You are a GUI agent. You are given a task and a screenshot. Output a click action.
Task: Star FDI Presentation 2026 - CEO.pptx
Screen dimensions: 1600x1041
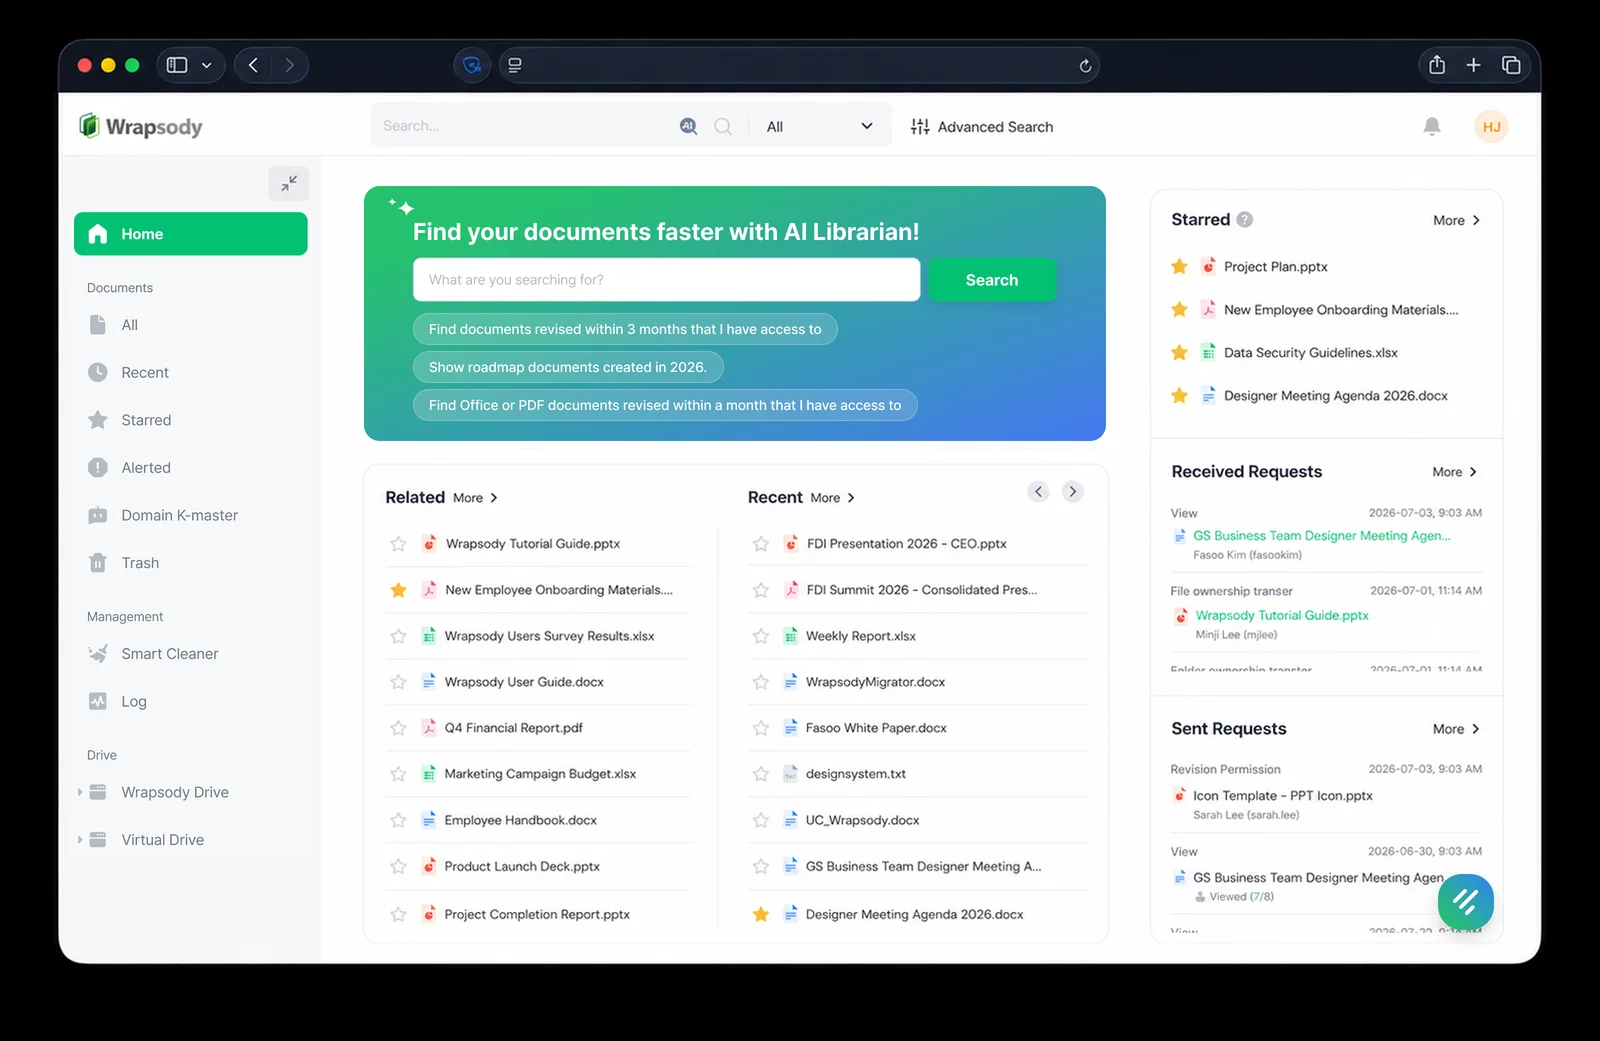tap(761, 544)
